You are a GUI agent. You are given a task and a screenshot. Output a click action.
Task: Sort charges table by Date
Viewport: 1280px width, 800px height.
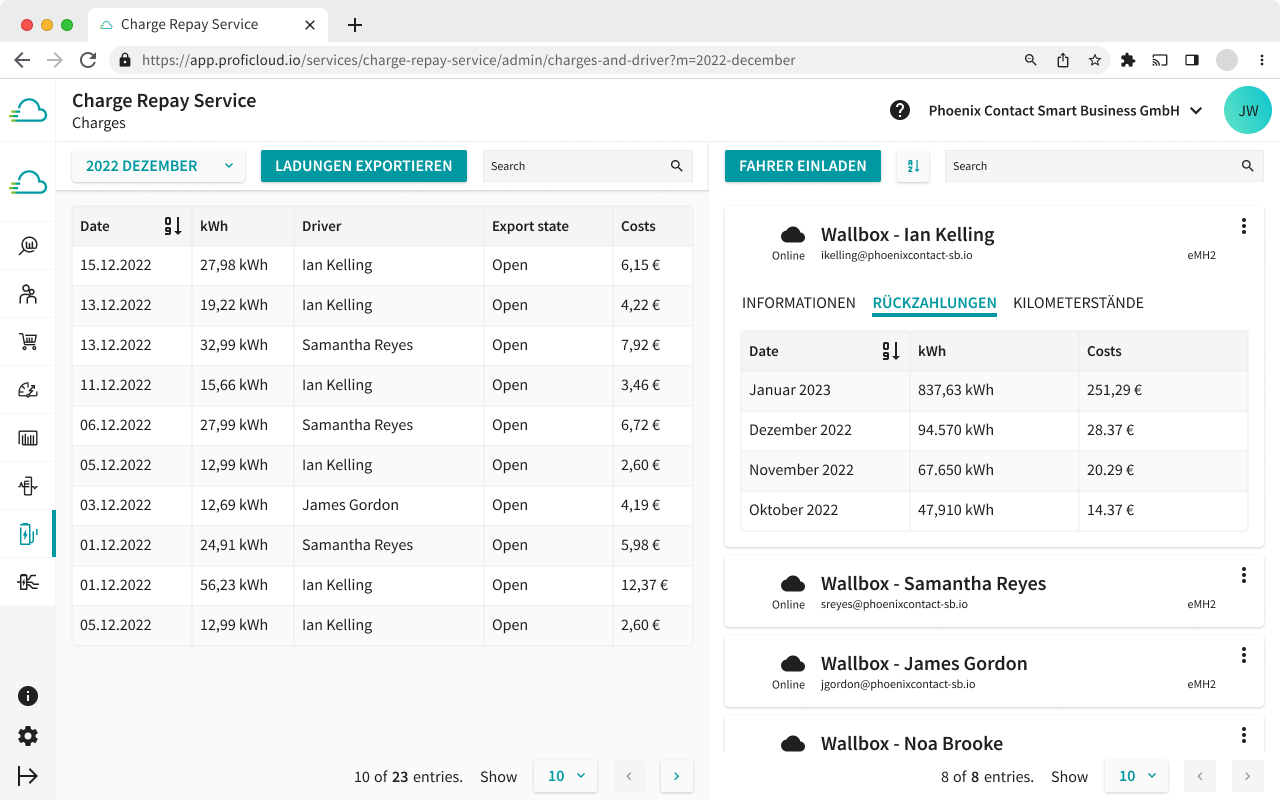[172, 226]
